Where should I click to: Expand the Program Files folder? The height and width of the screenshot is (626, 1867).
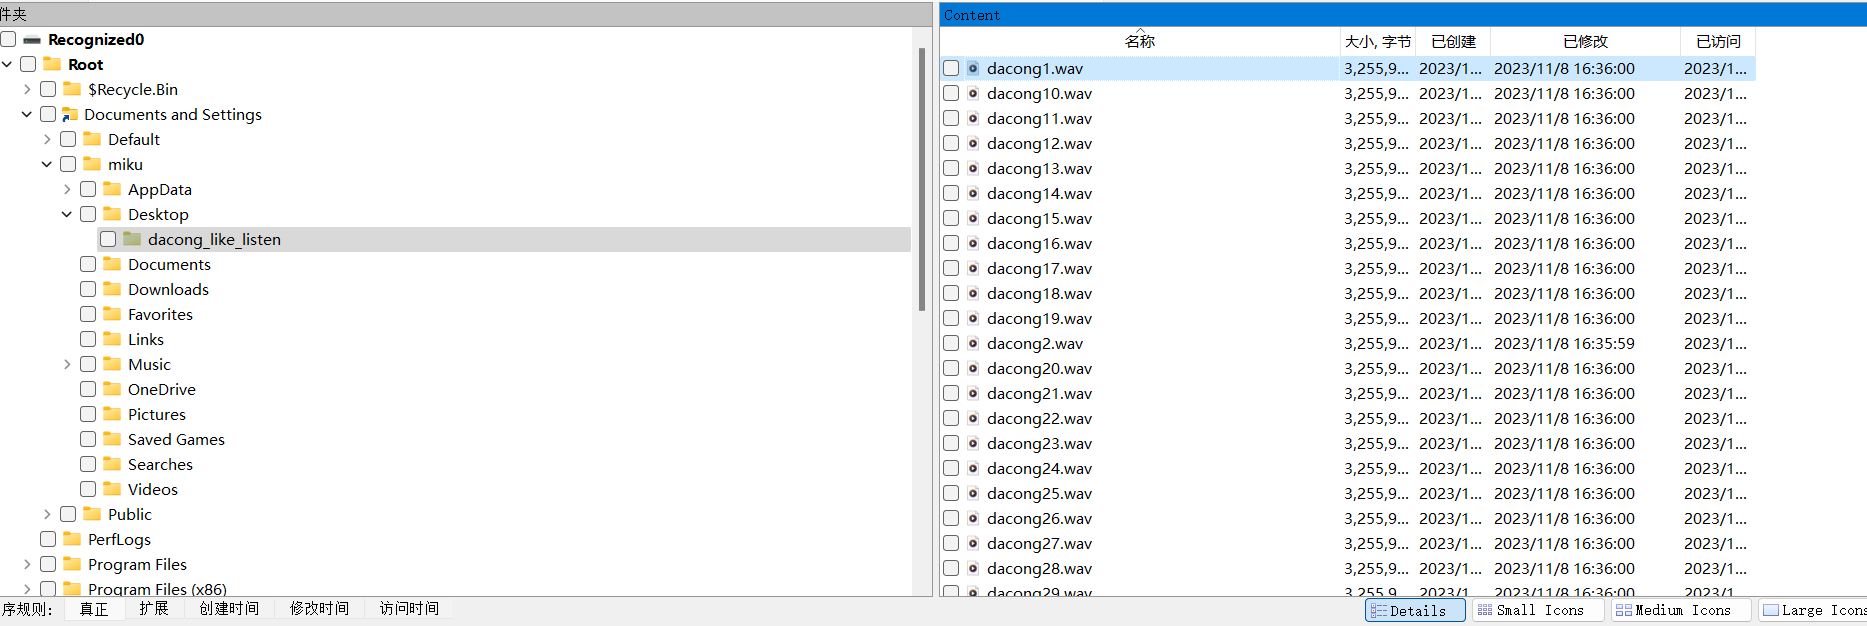(x=27, y=564)
